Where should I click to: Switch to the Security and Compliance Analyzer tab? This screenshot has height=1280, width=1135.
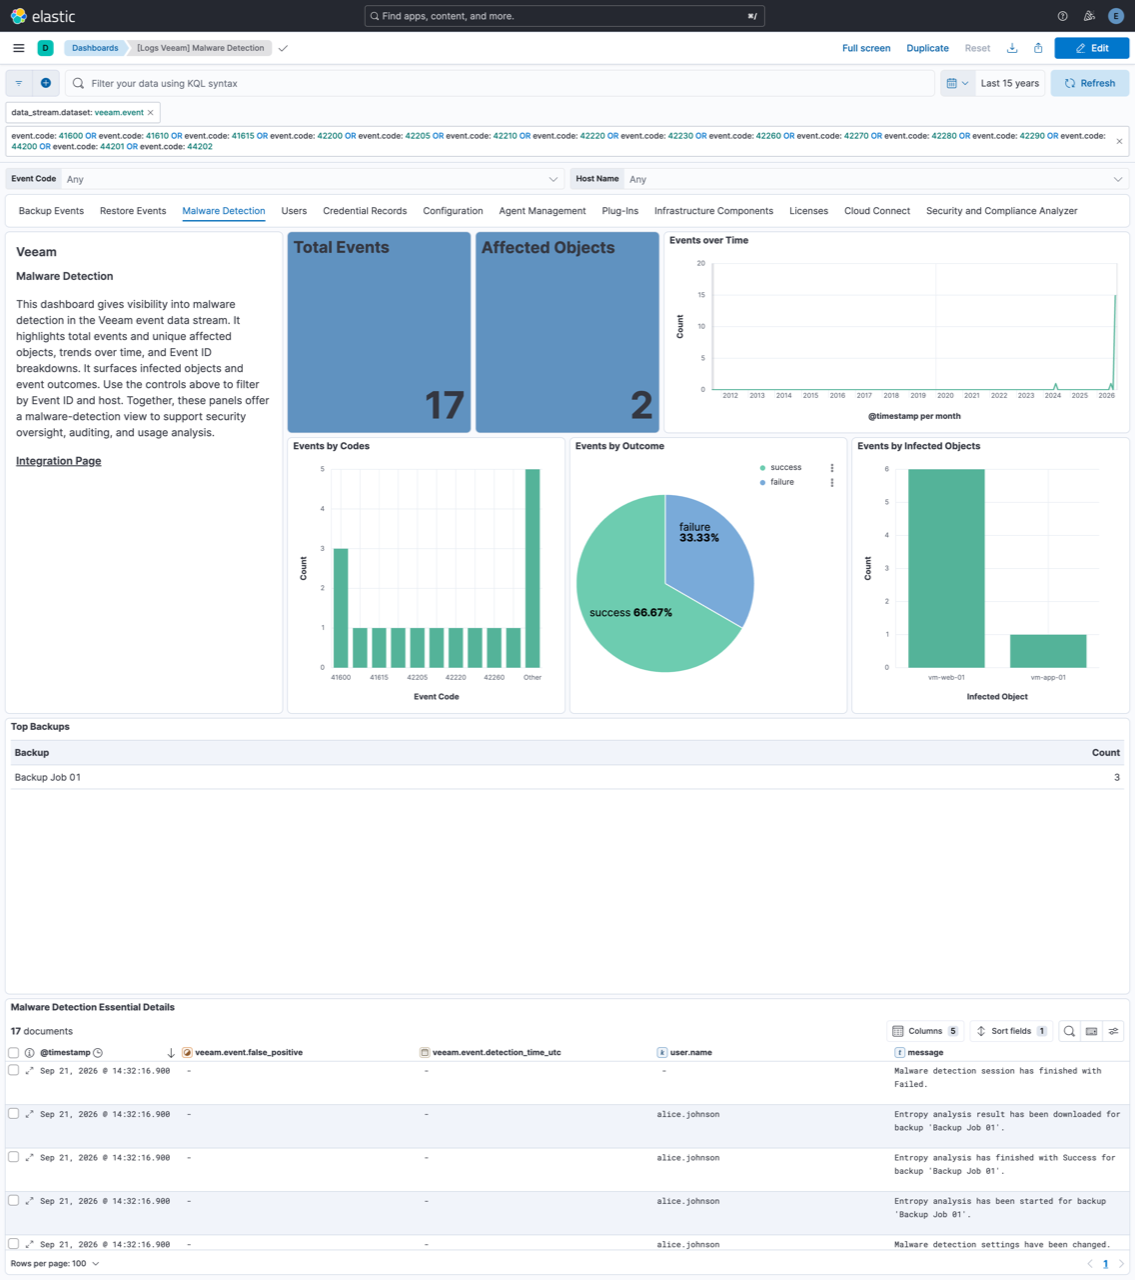1002,211
